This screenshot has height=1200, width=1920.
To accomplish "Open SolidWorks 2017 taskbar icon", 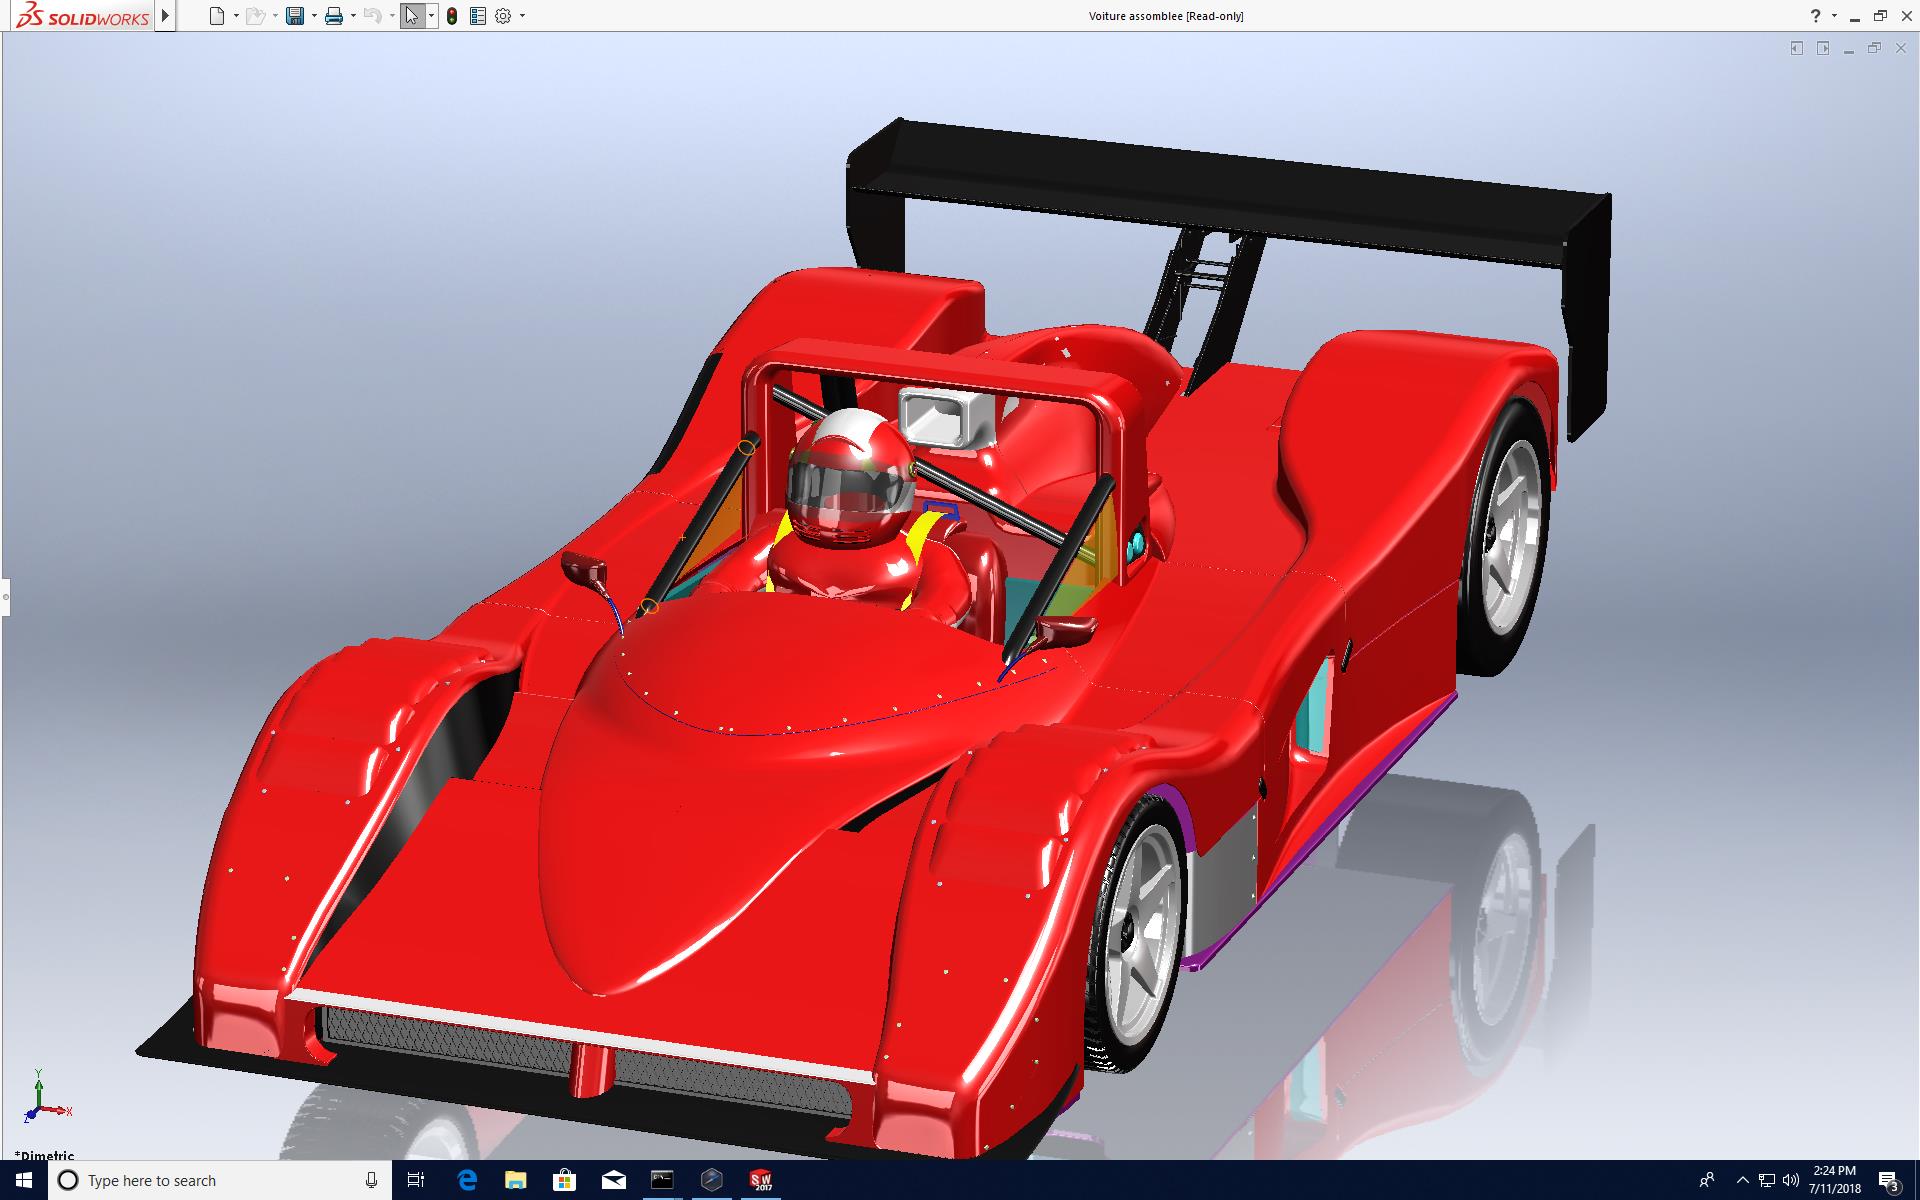I will click(761, 1180).
